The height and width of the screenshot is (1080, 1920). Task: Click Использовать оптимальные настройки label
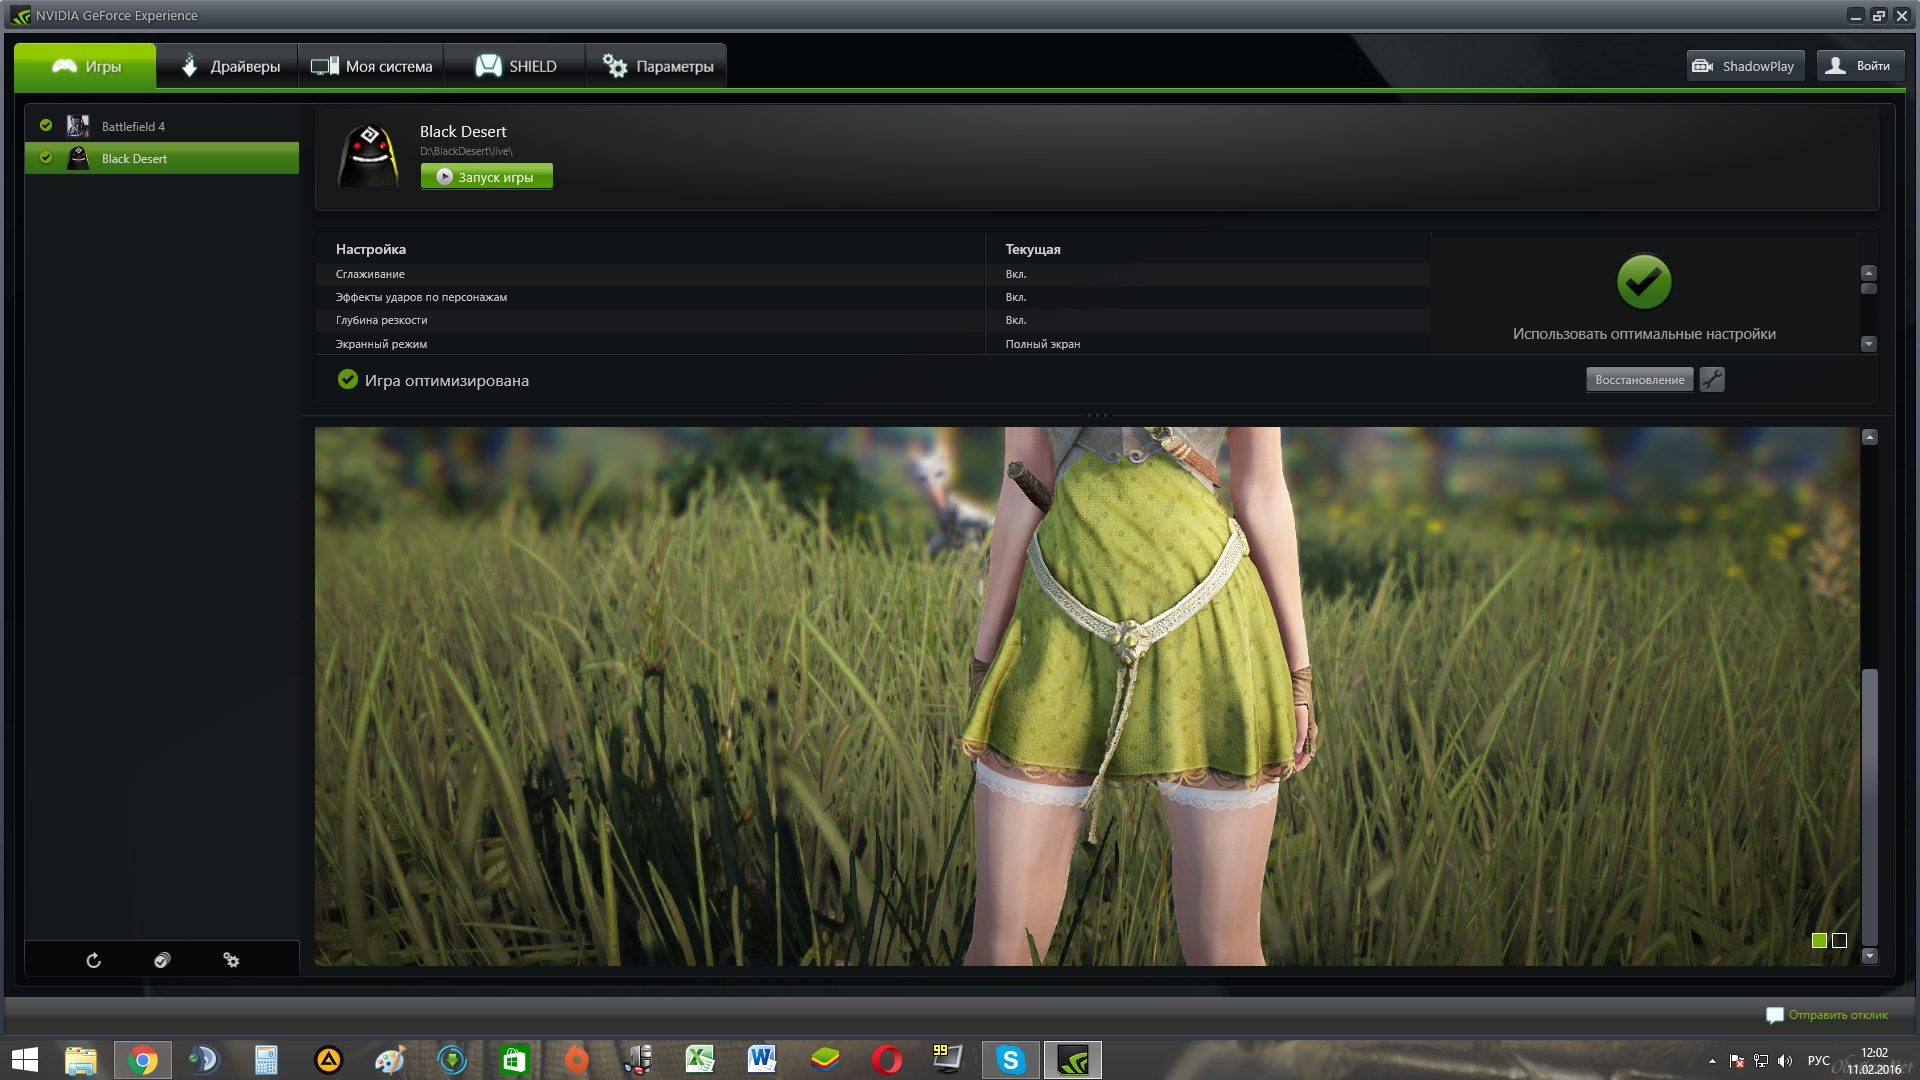[1644, 334]
